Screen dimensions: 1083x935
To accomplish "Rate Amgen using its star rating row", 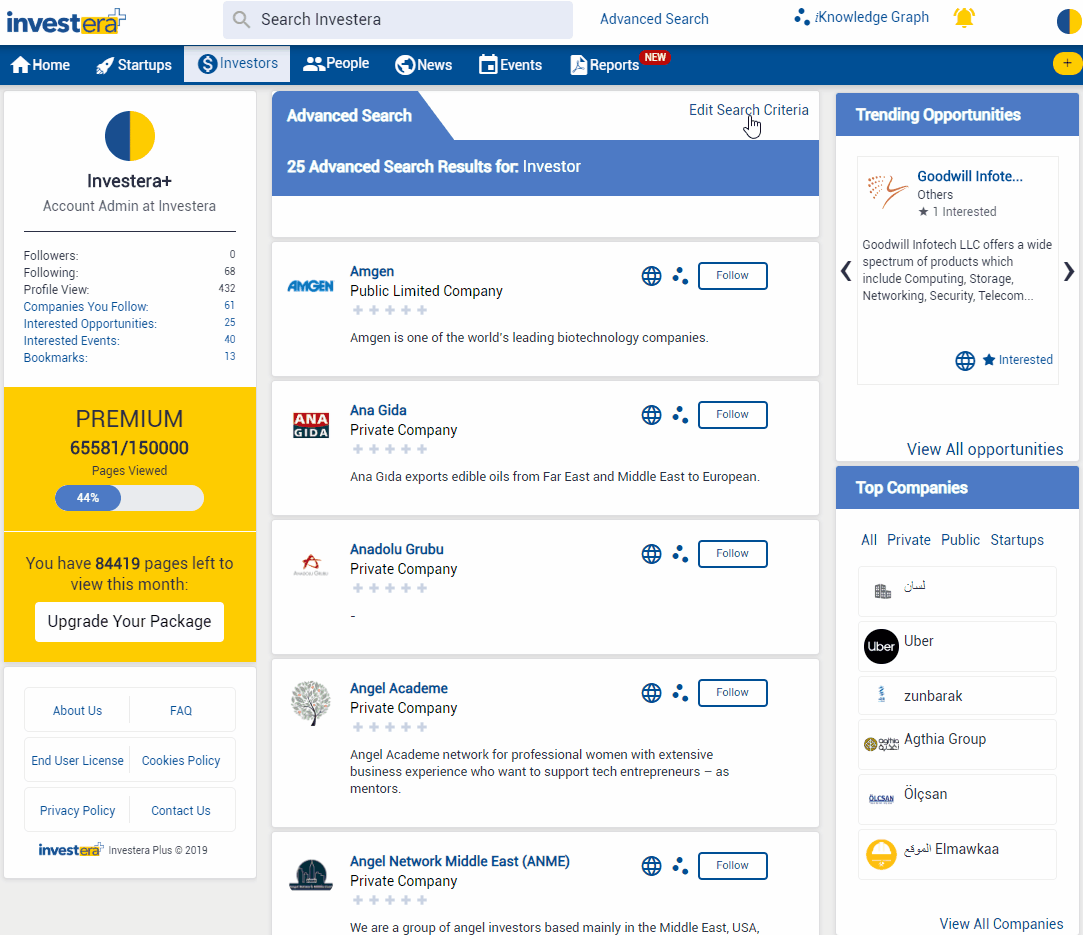I will tap(390, 310).
